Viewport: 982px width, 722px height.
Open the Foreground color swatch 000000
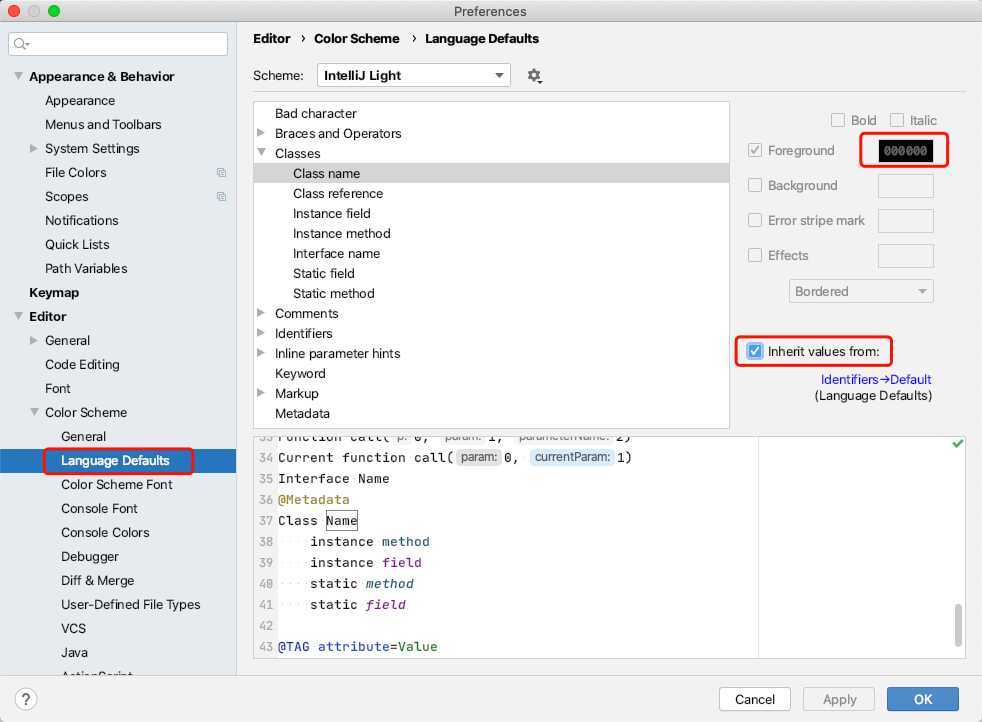coord(906,151)
